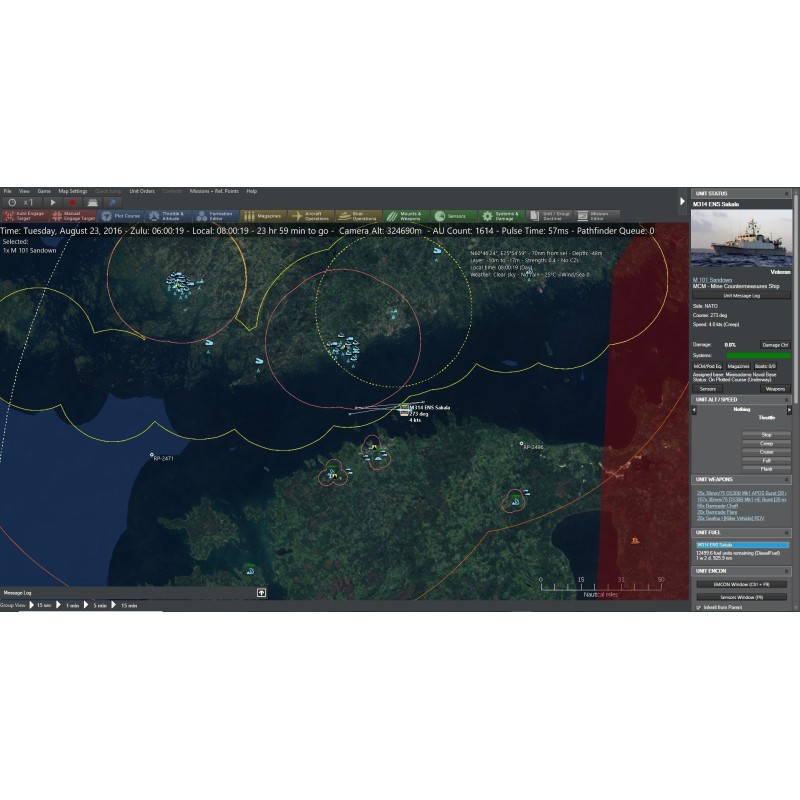
Task: Open the Plot Course tool
Action: pos(121,215)
